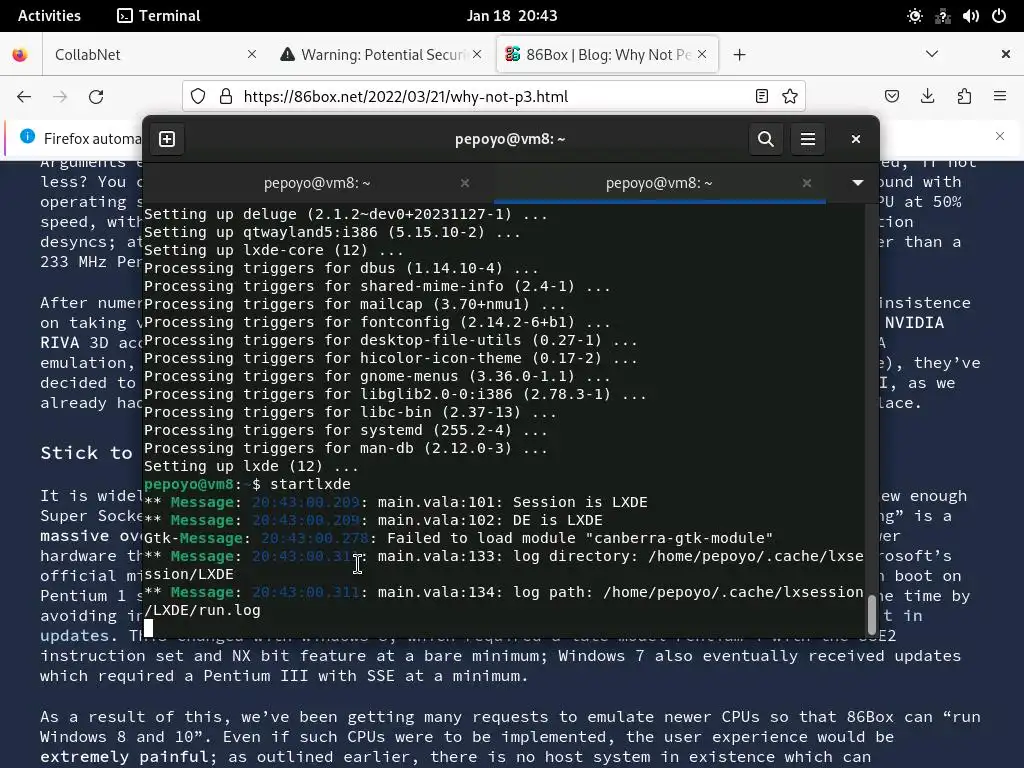Click the "/LXDE/run.log" terminal output line

tap(202, 611)
